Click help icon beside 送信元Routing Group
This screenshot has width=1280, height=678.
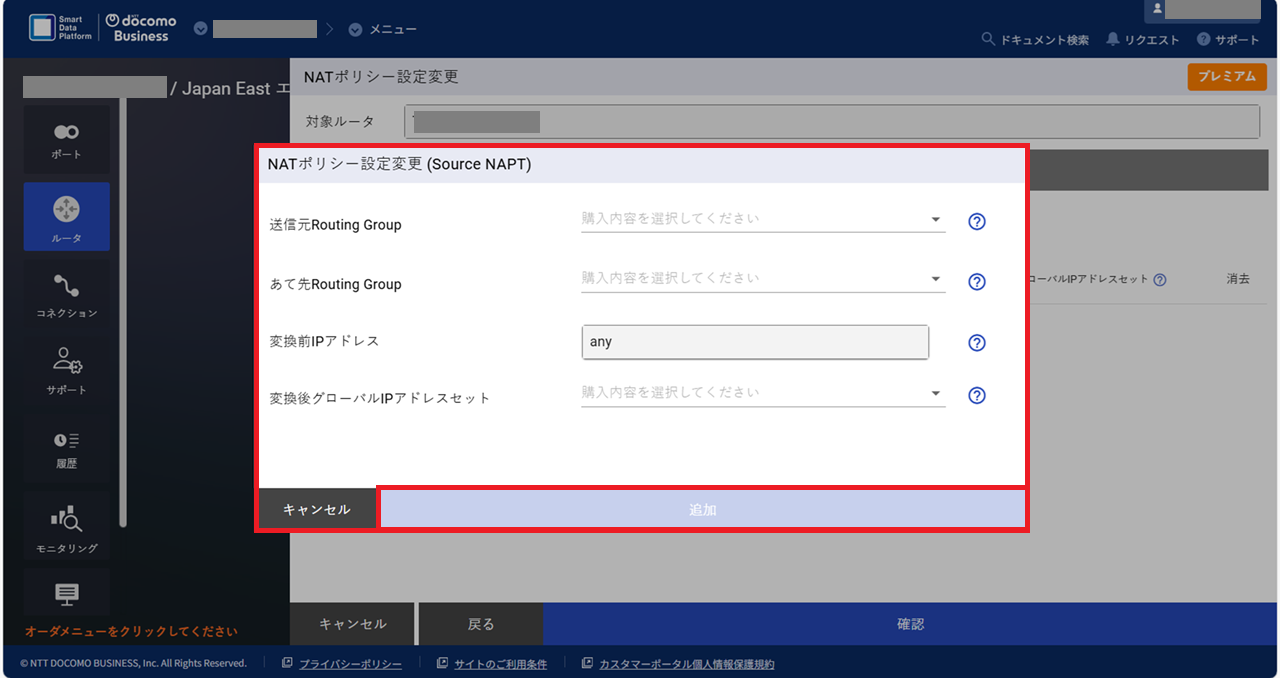(977, 222)
